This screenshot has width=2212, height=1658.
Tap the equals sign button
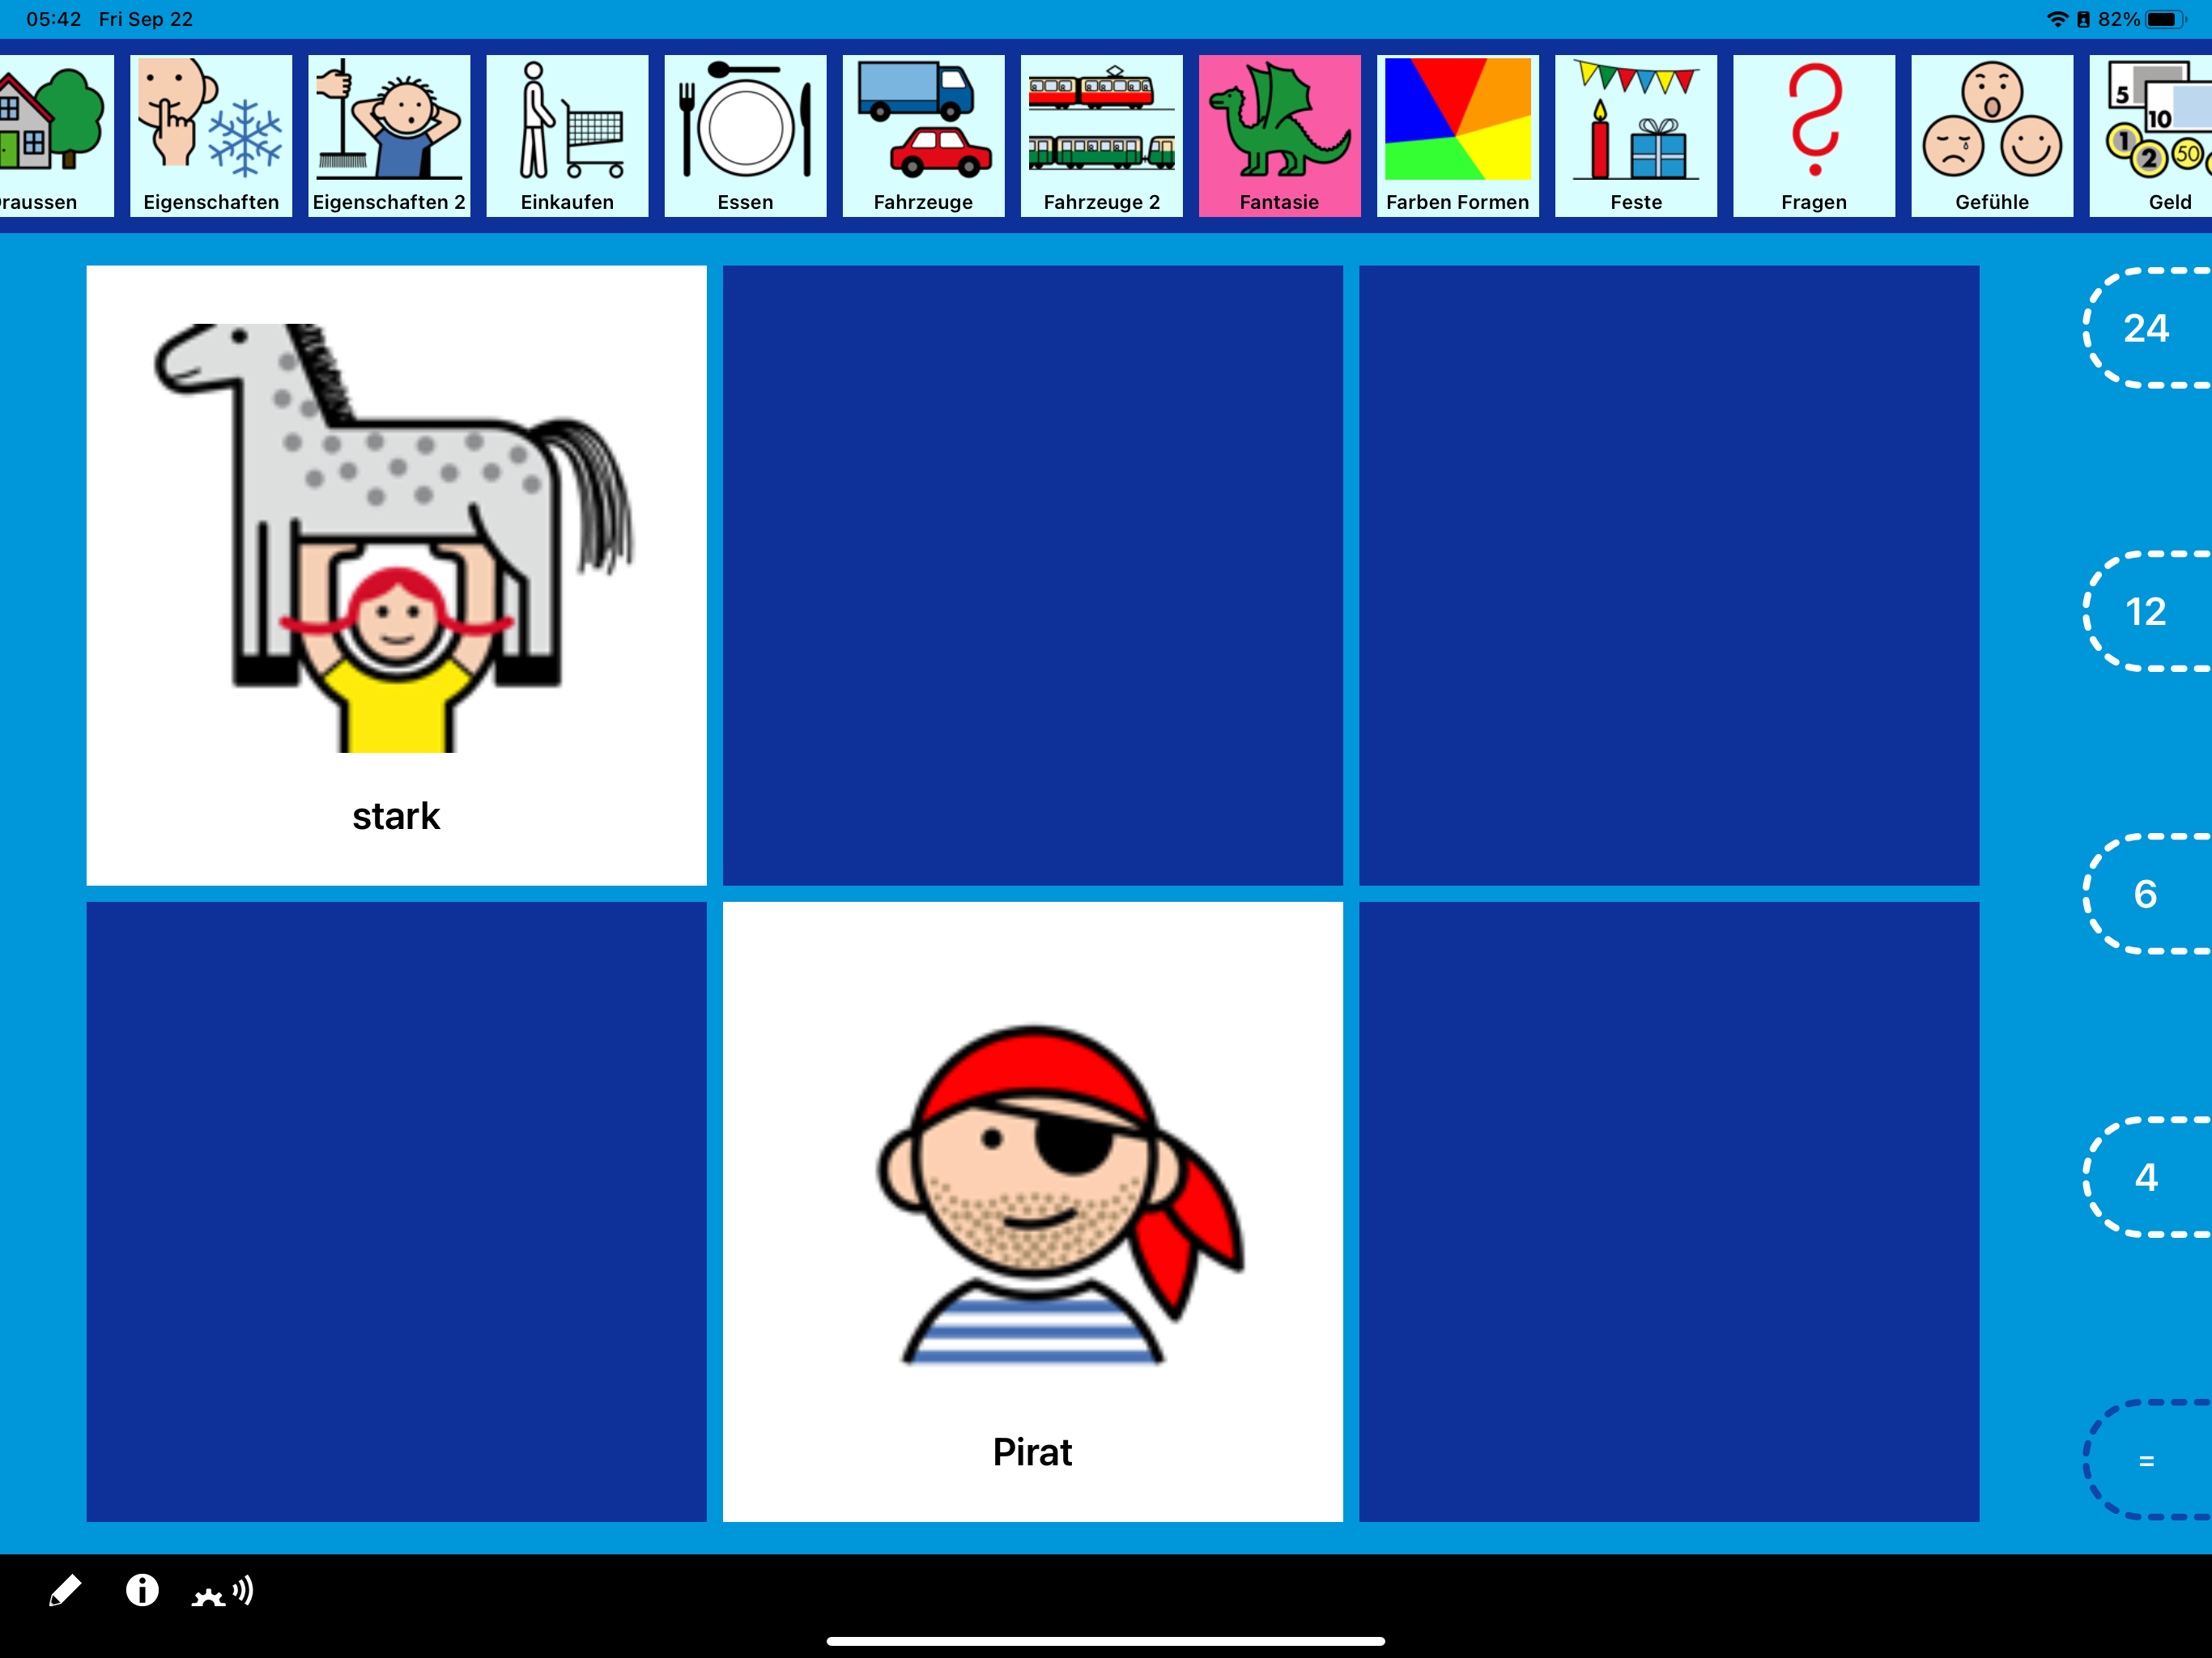tap(2147, 1460)
